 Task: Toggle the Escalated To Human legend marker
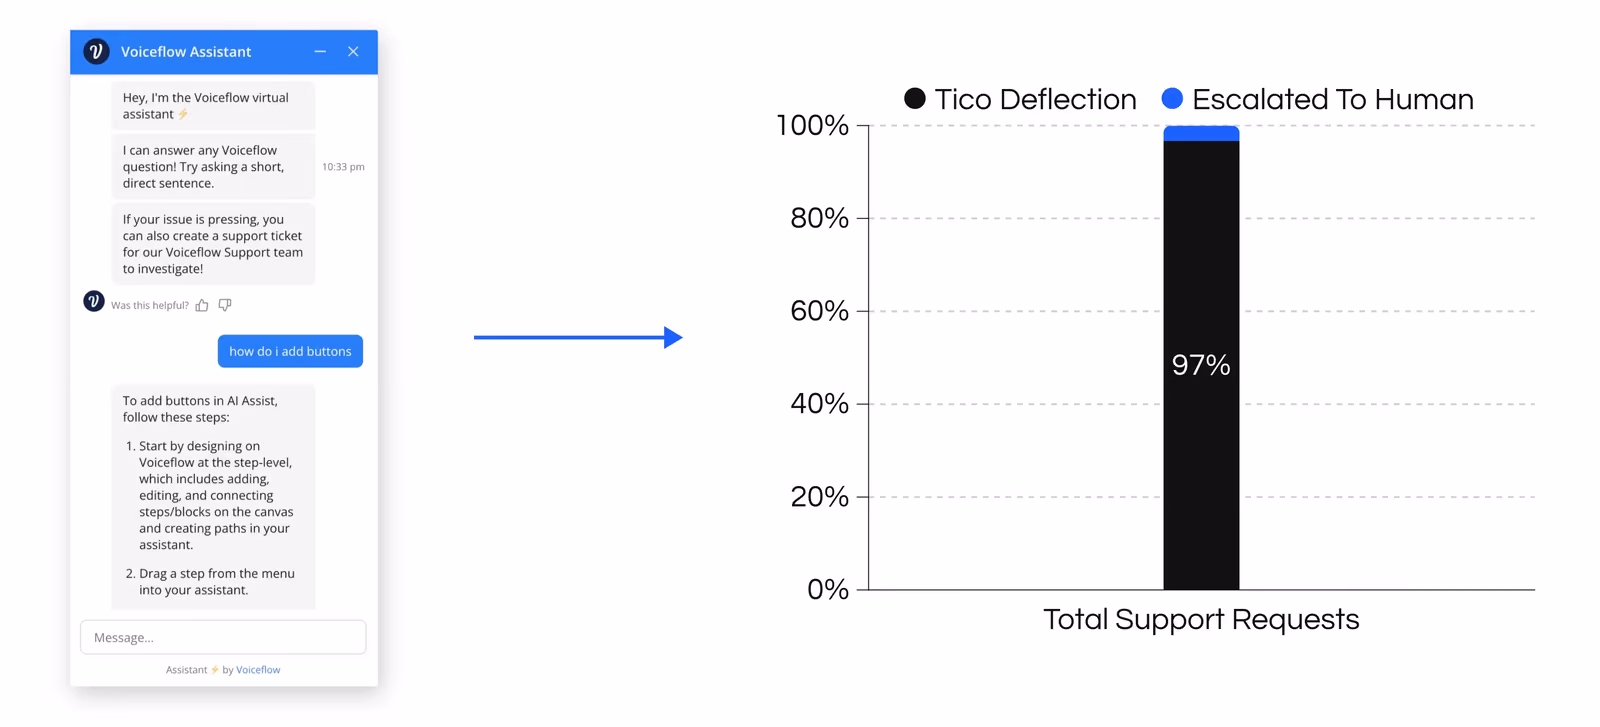pos(1172,98)
